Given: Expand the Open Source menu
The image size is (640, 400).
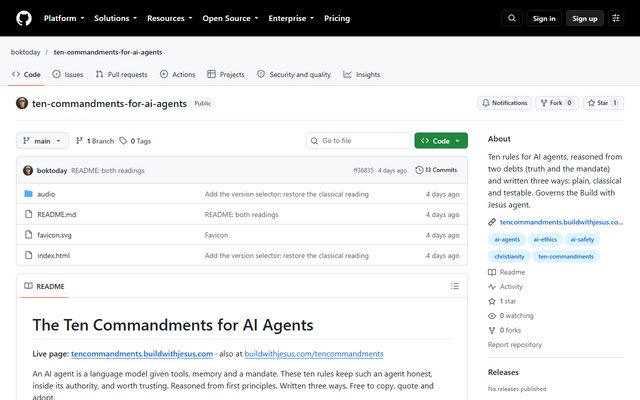Looking at the screenshot, I should [230, 18].
